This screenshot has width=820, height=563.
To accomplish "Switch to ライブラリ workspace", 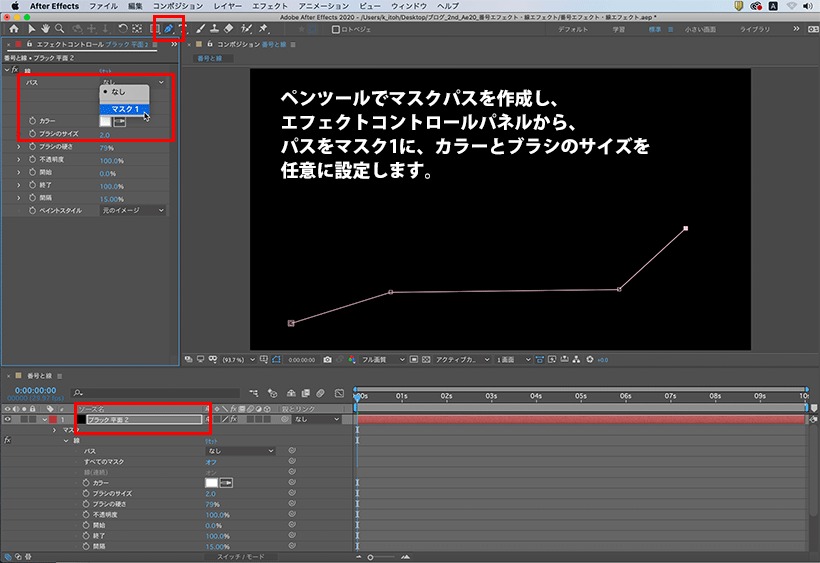I will pos(755,29).
